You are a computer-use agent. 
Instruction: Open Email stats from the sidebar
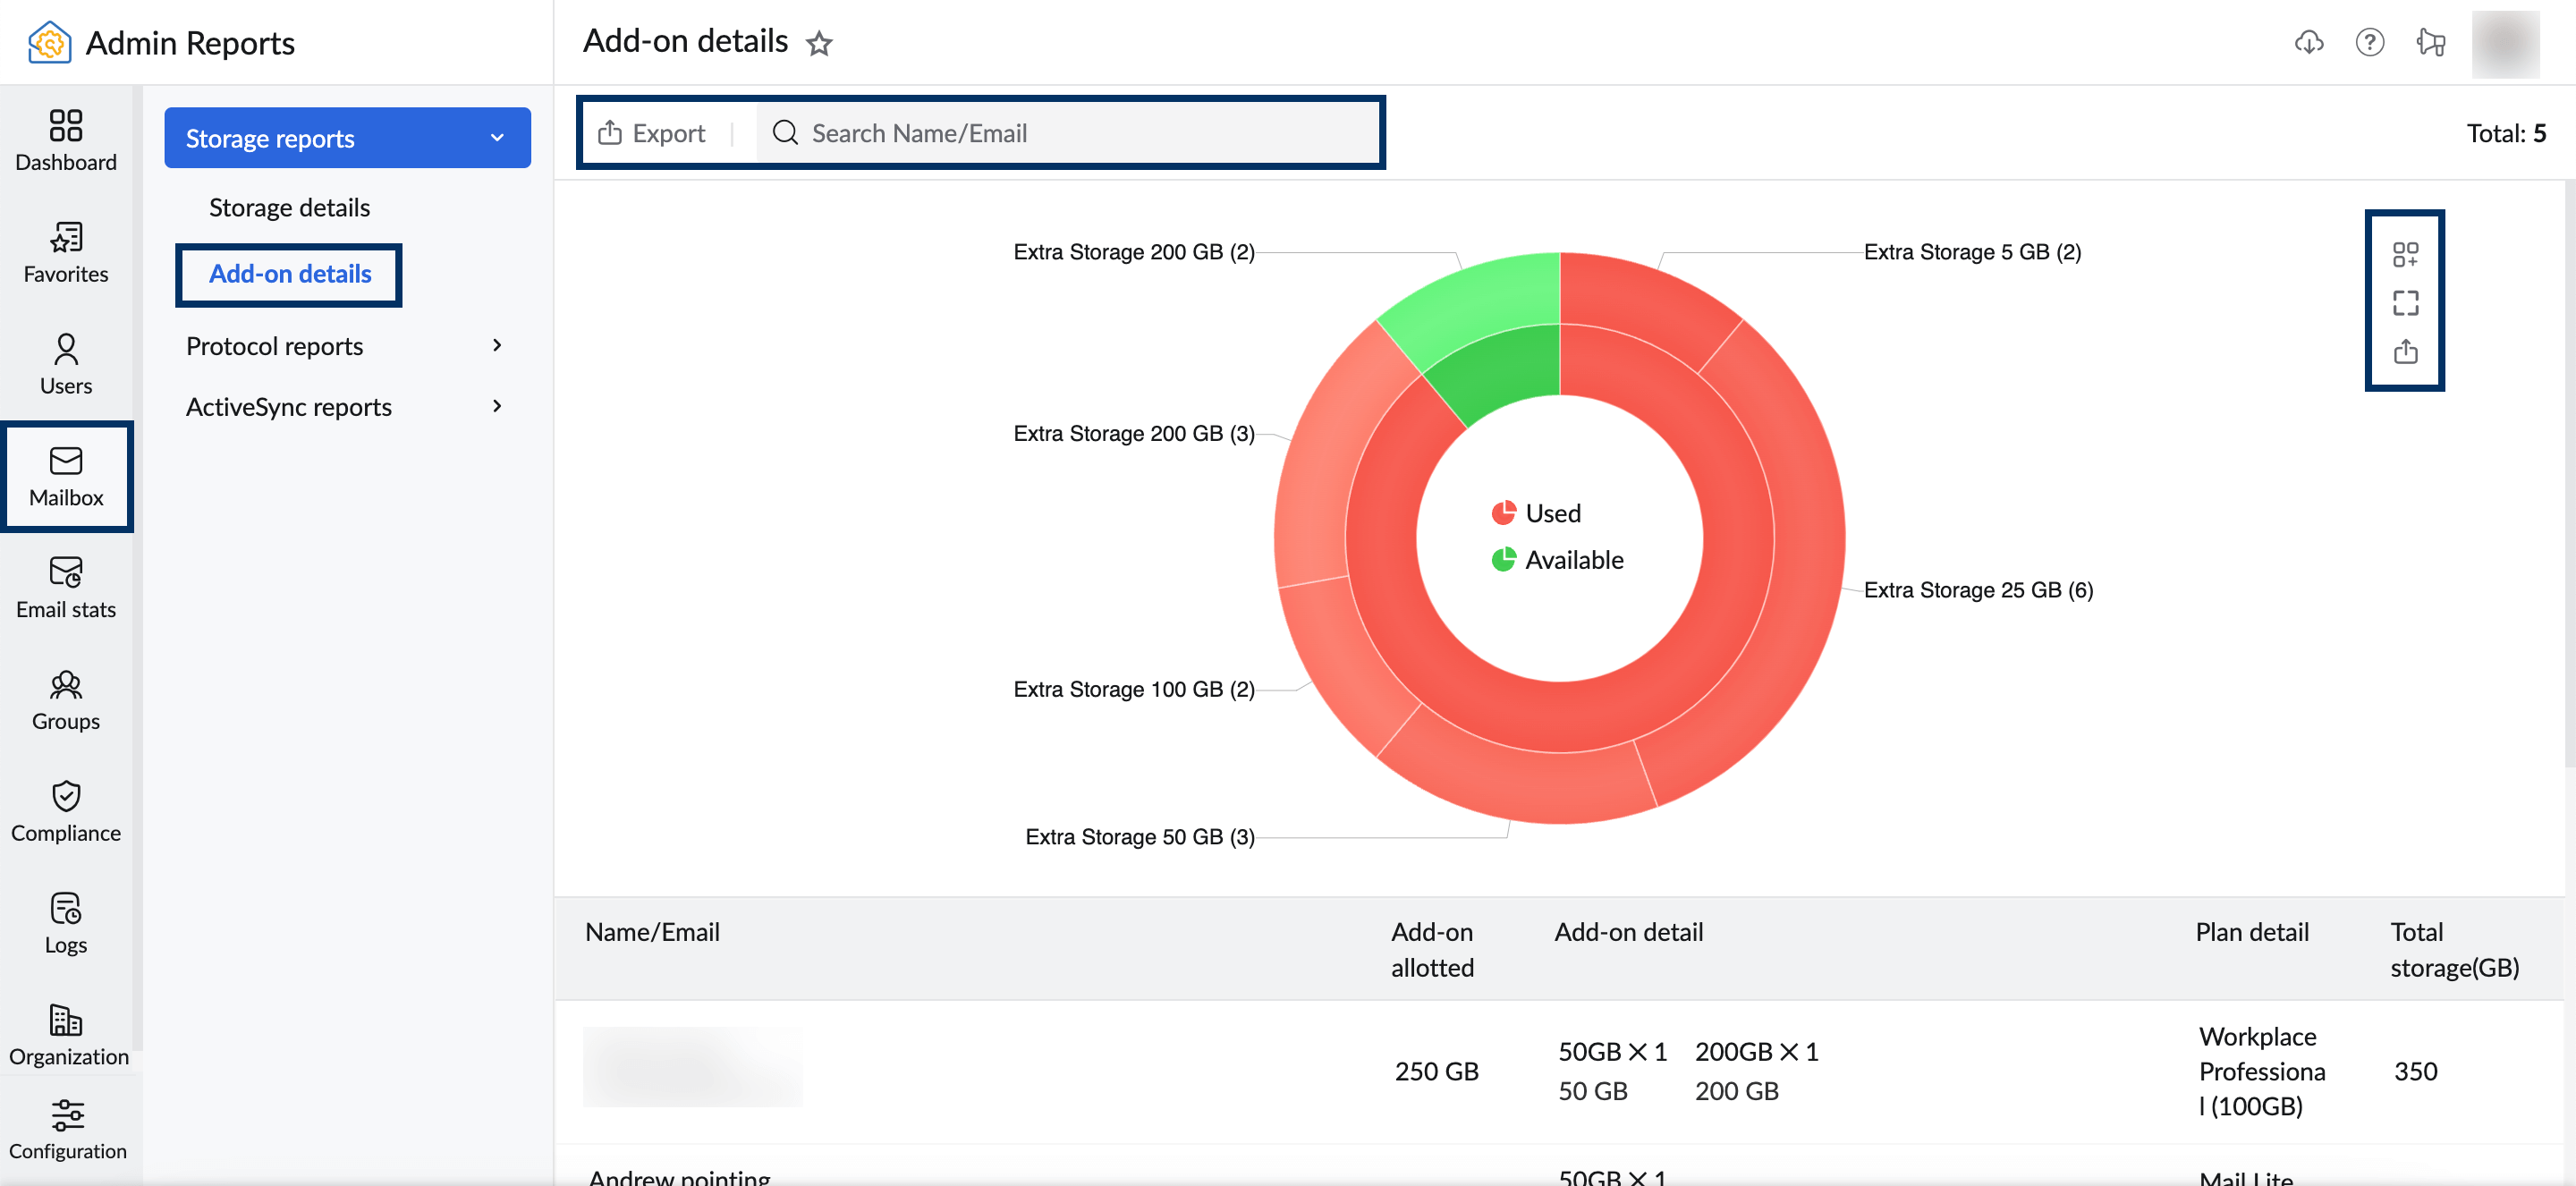pos(66,587)
